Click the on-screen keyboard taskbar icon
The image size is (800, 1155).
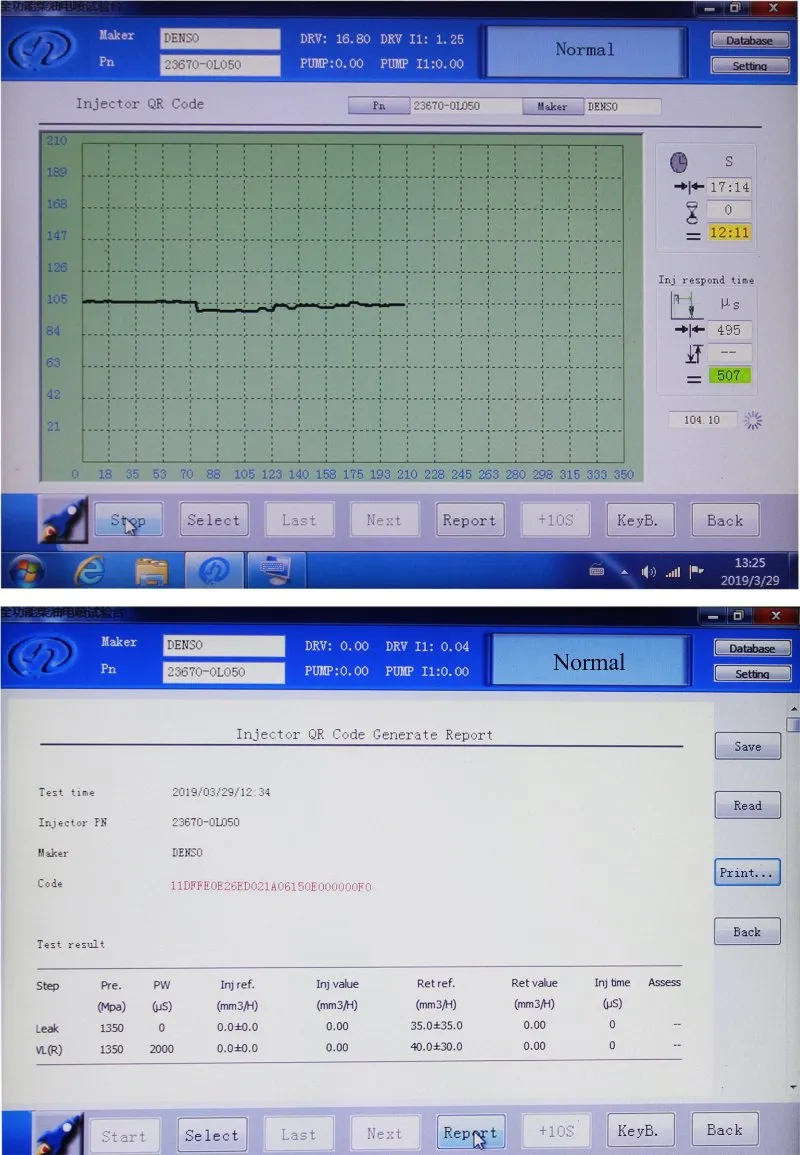(276, 571)
